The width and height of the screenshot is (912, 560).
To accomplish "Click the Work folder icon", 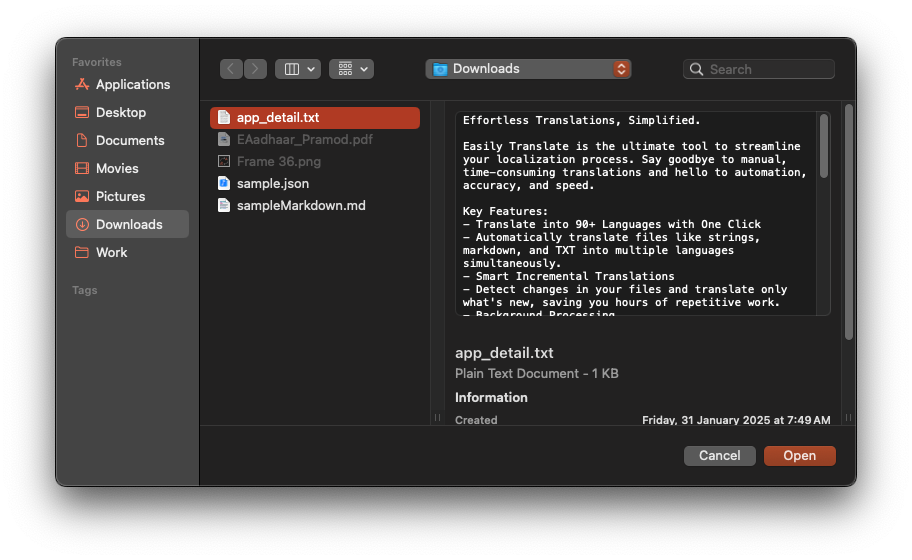I will 82,252.
